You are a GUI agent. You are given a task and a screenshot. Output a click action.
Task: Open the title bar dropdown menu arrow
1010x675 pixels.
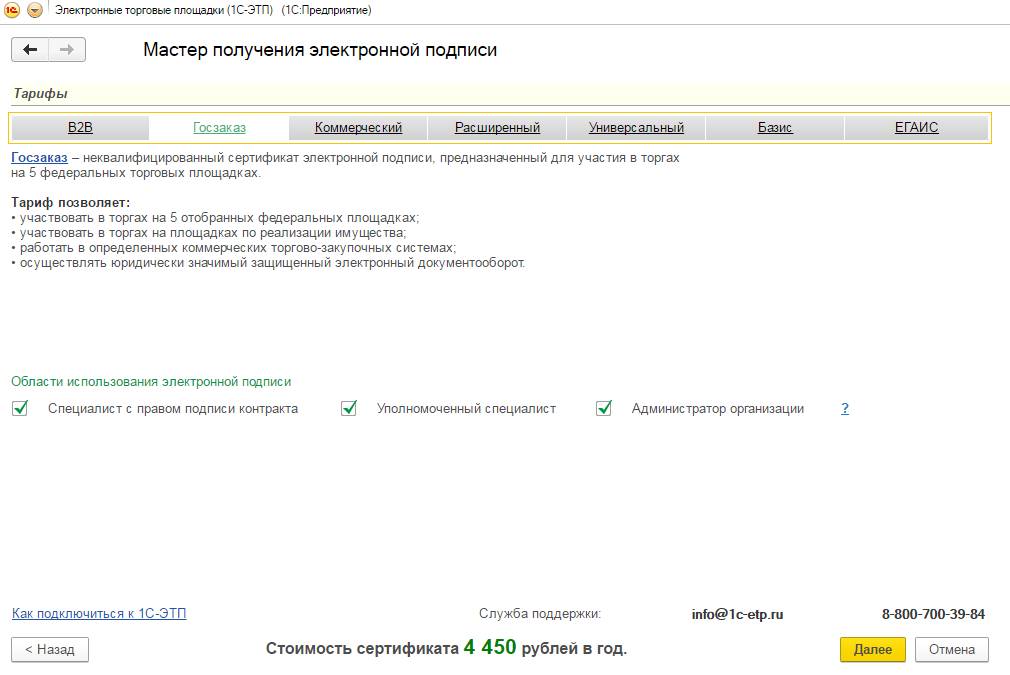35,10
